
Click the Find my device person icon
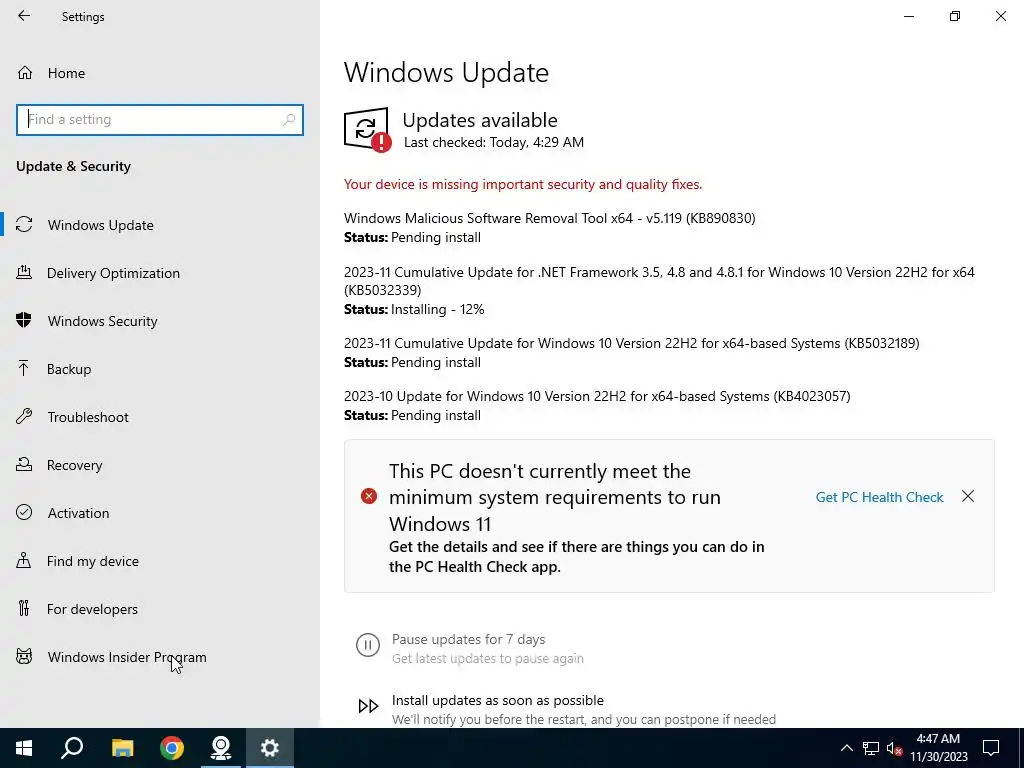24,560
